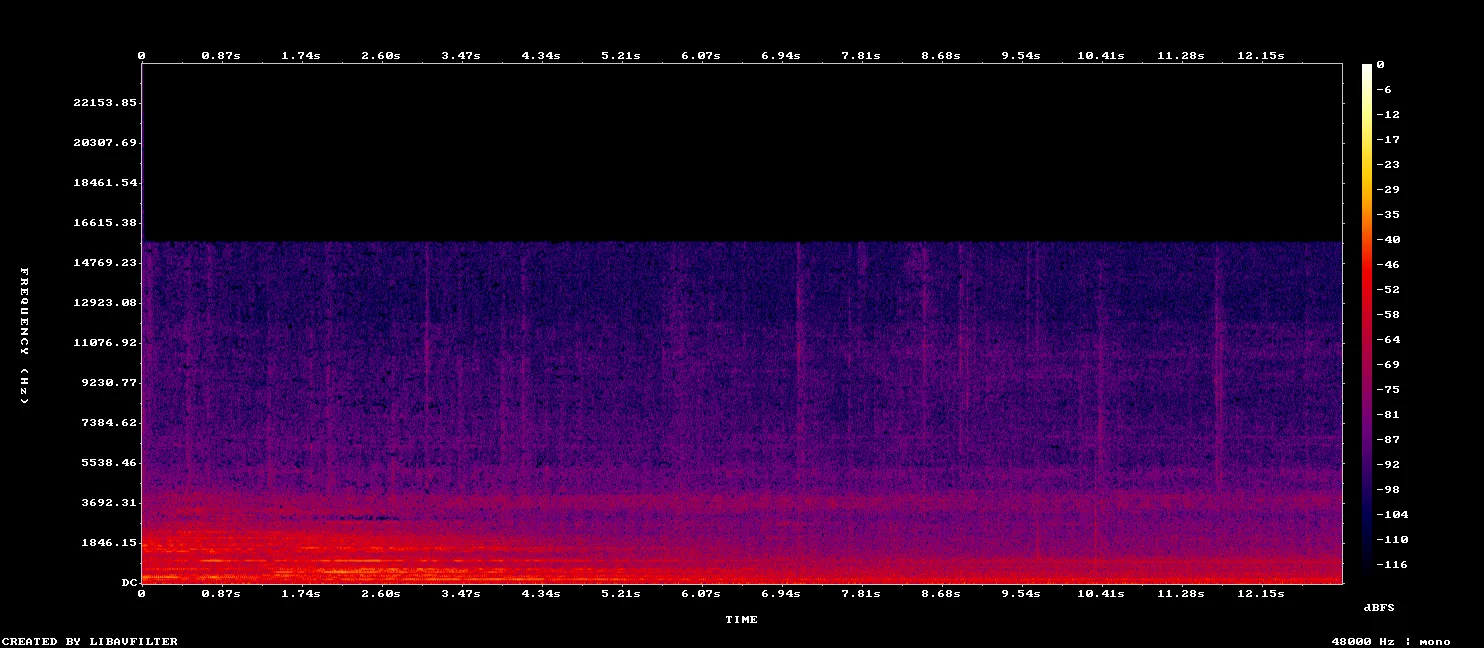Pick the -110 dBFS scale value
The height and width of the screenshot is (648, 1484).
(1392, 540)
